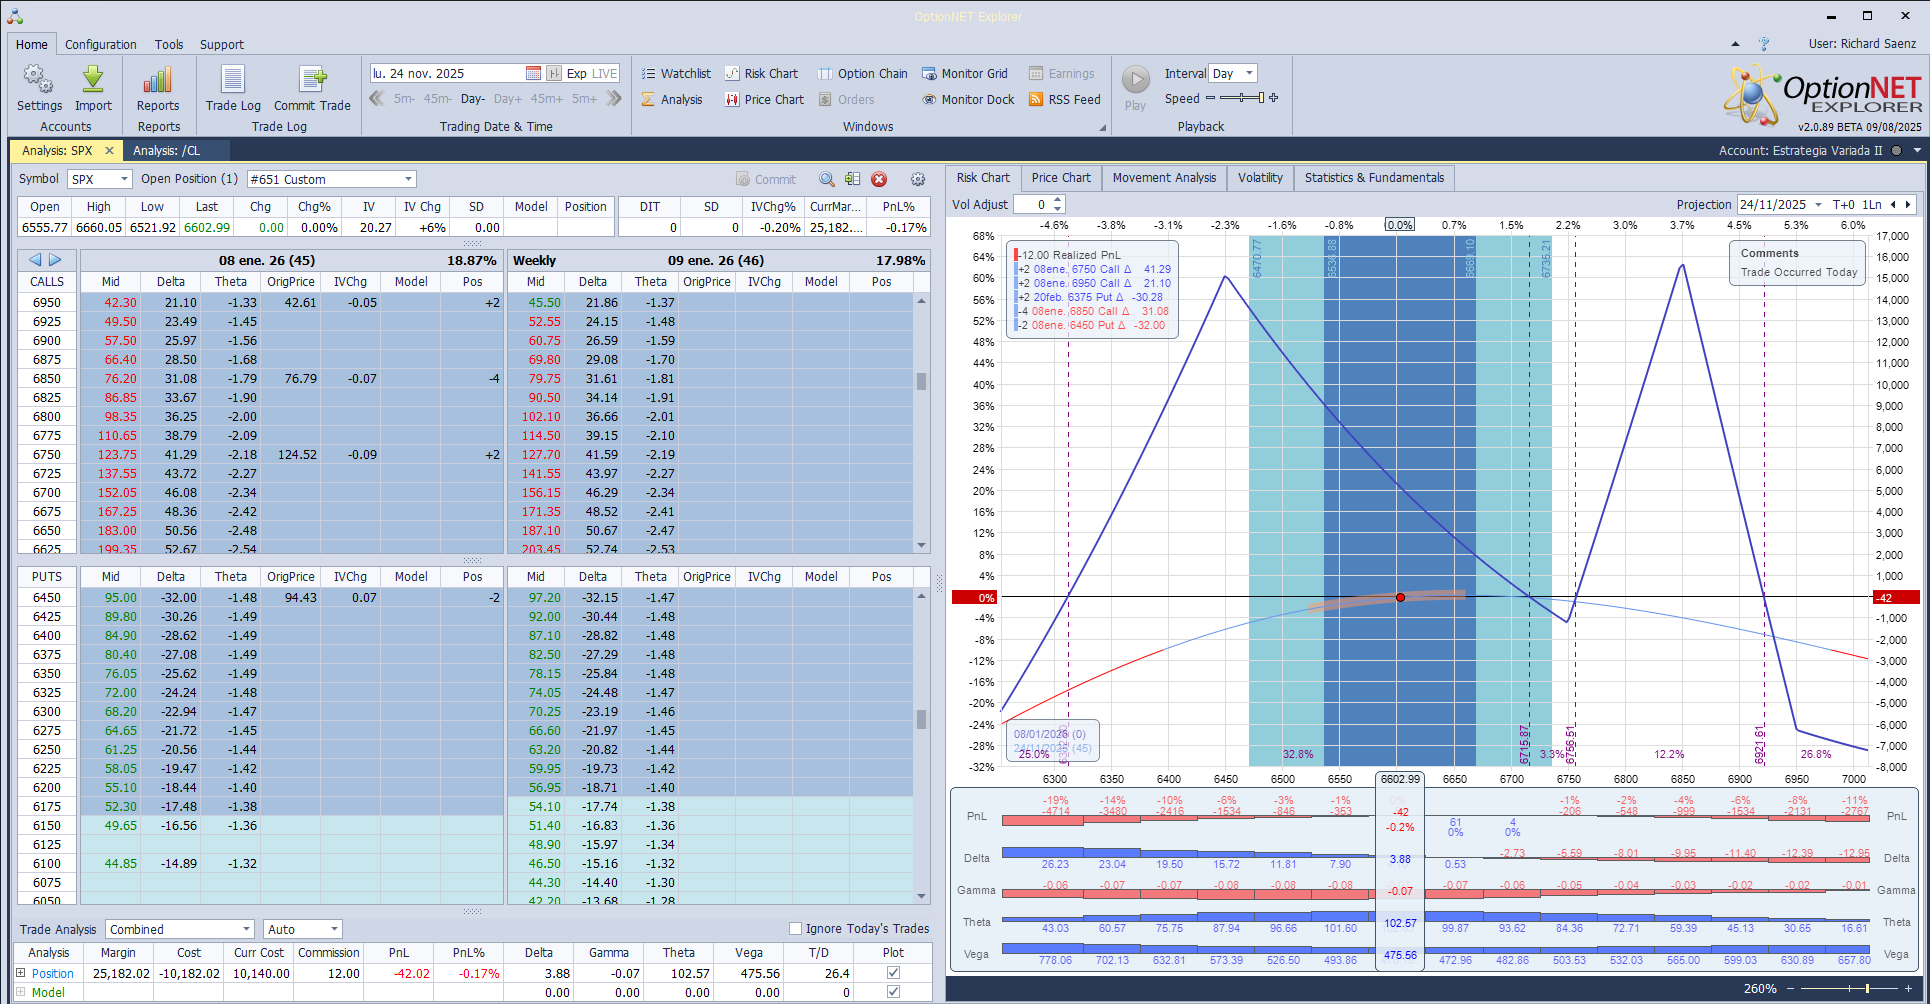Go to next expiration with right arrow
Screen dimensions: 1930x1004
click(55, 260)
